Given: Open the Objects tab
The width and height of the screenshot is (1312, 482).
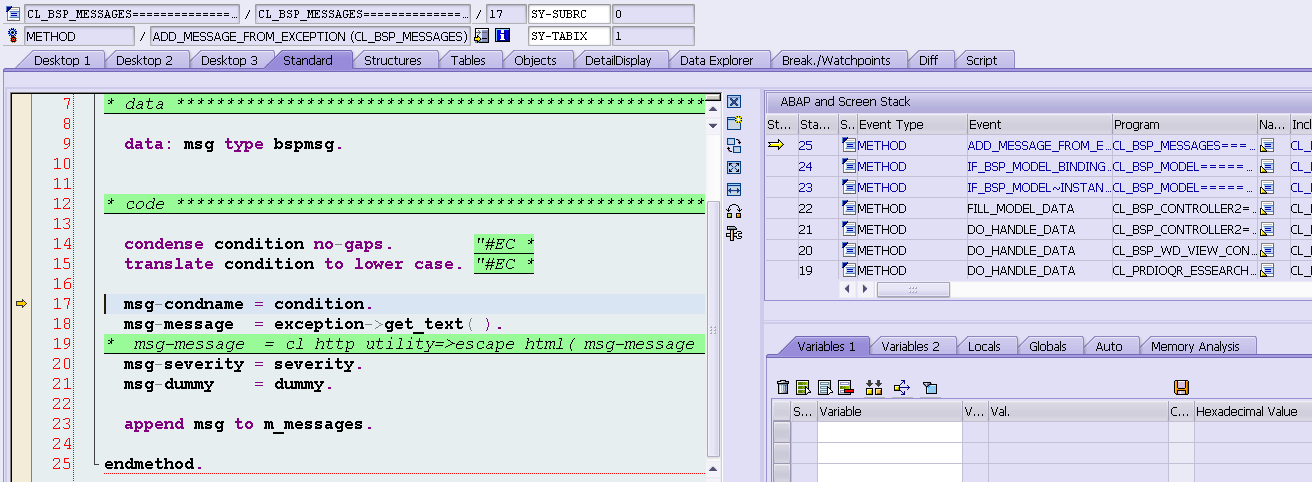Looking at the screenshot, I should pos(535,60).
